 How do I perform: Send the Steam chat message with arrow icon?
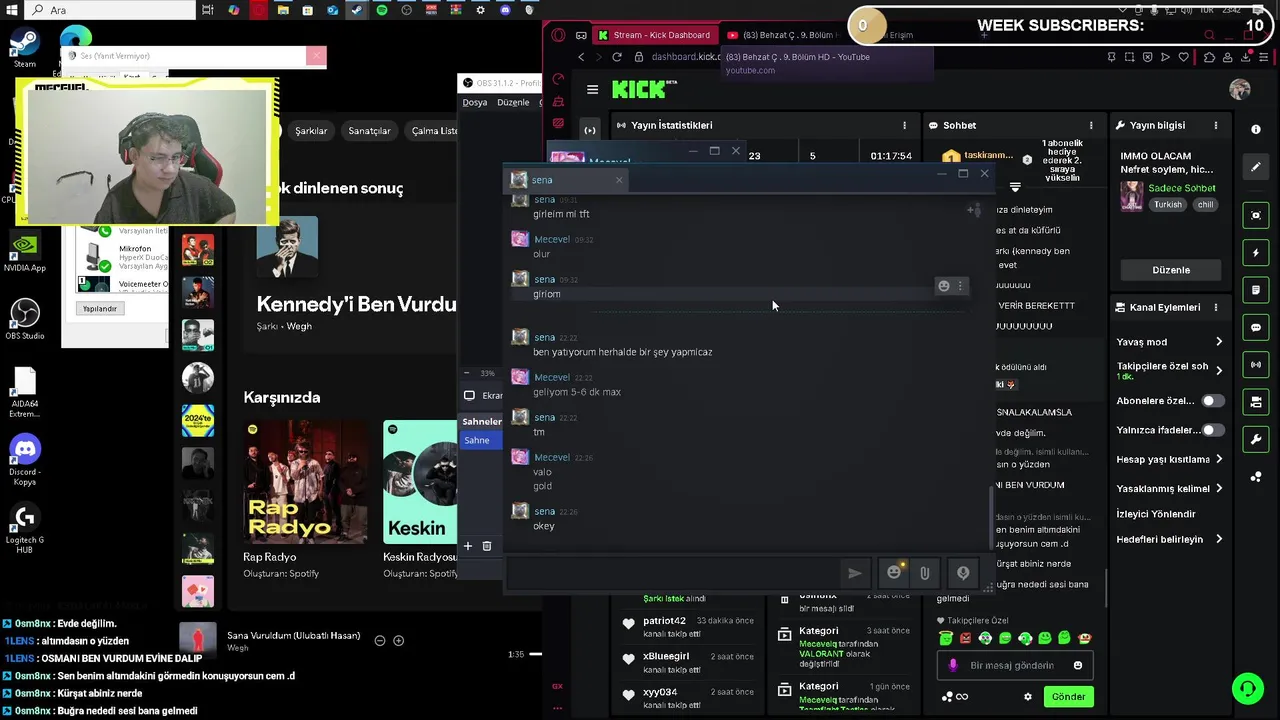coord(854,573)
